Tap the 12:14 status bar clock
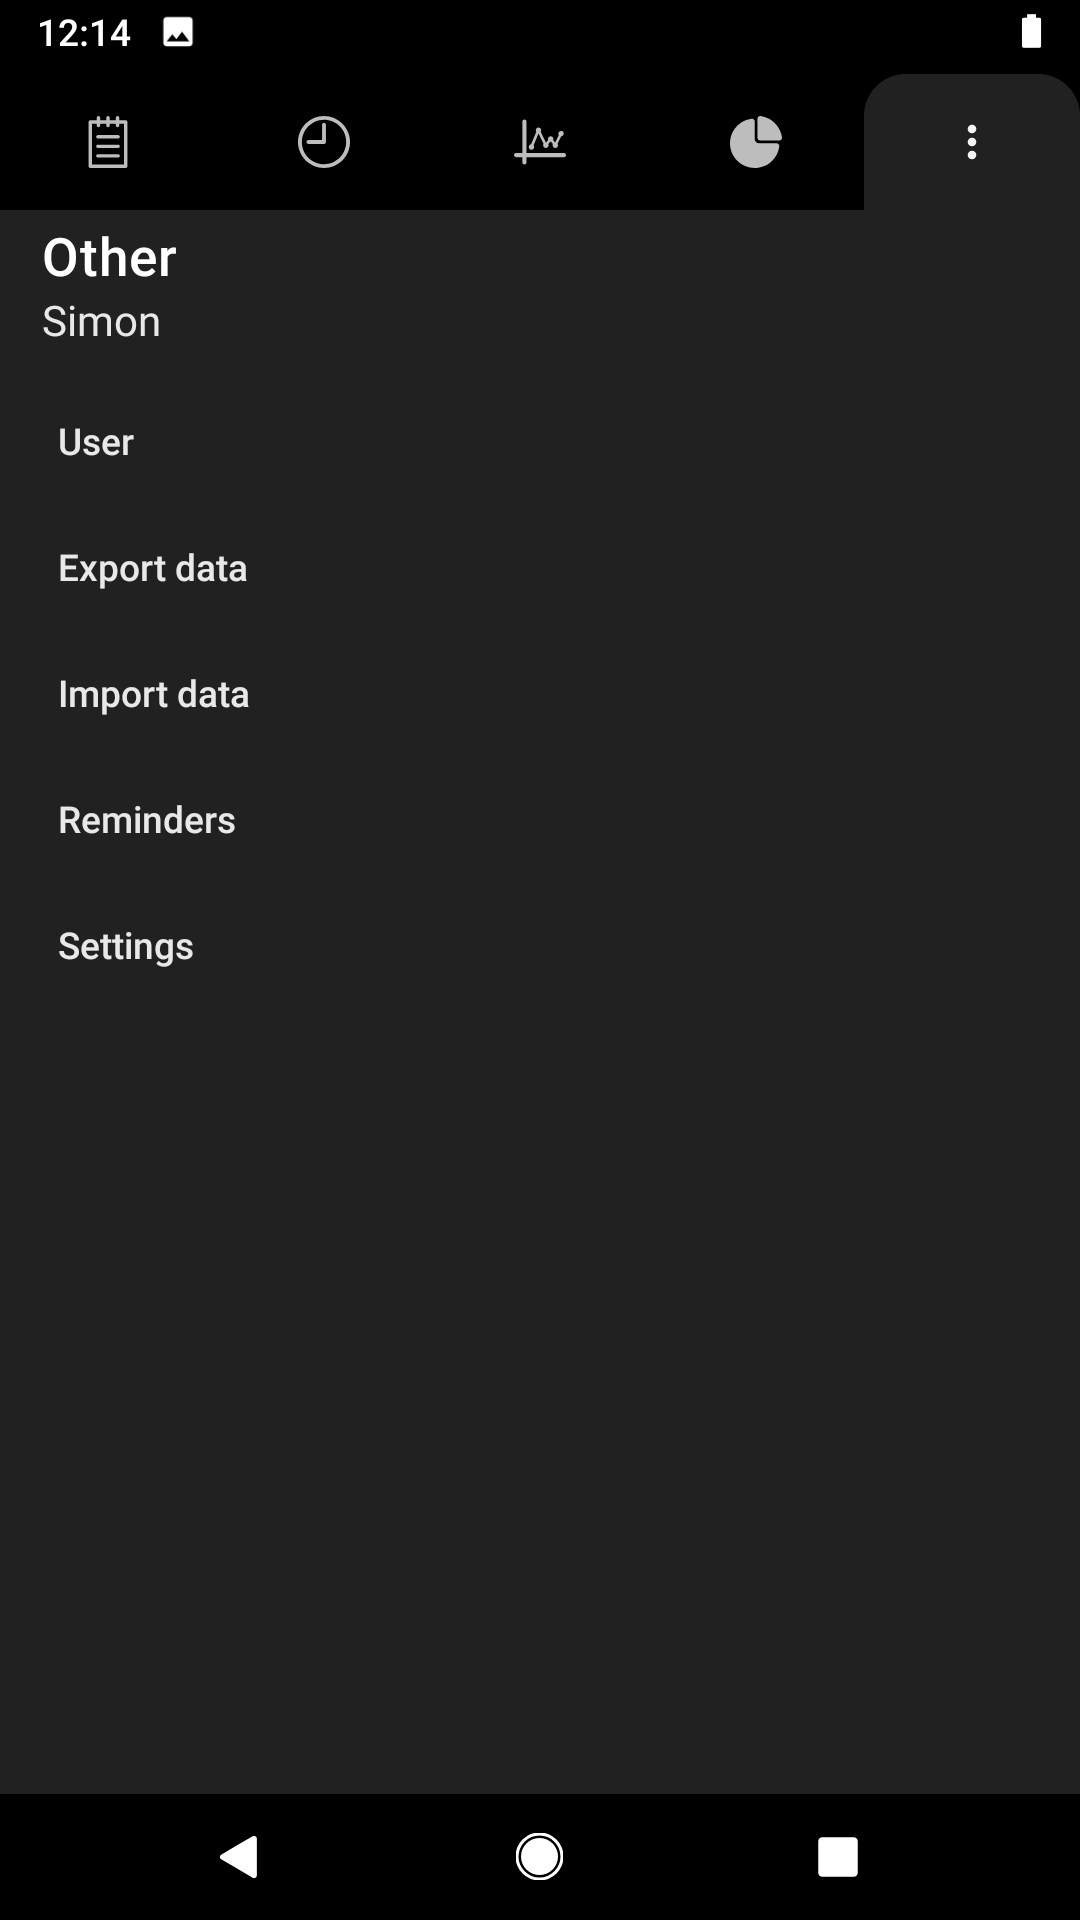The width and height of the screenshot is (1080, 1920). 85,33
